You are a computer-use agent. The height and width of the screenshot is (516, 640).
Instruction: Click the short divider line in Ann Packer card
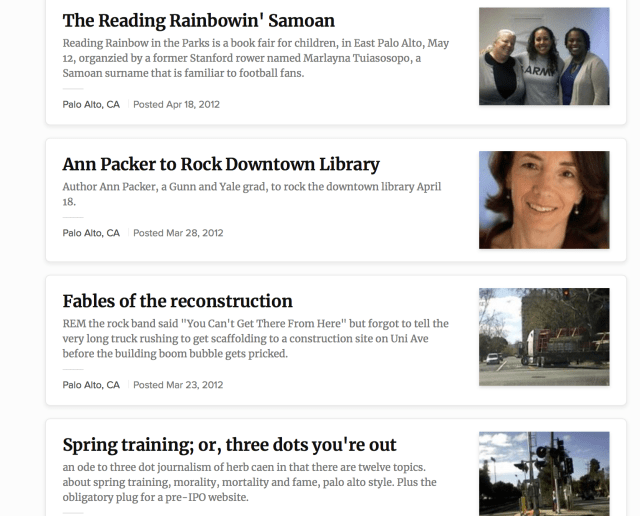click(x=73, y=218)
